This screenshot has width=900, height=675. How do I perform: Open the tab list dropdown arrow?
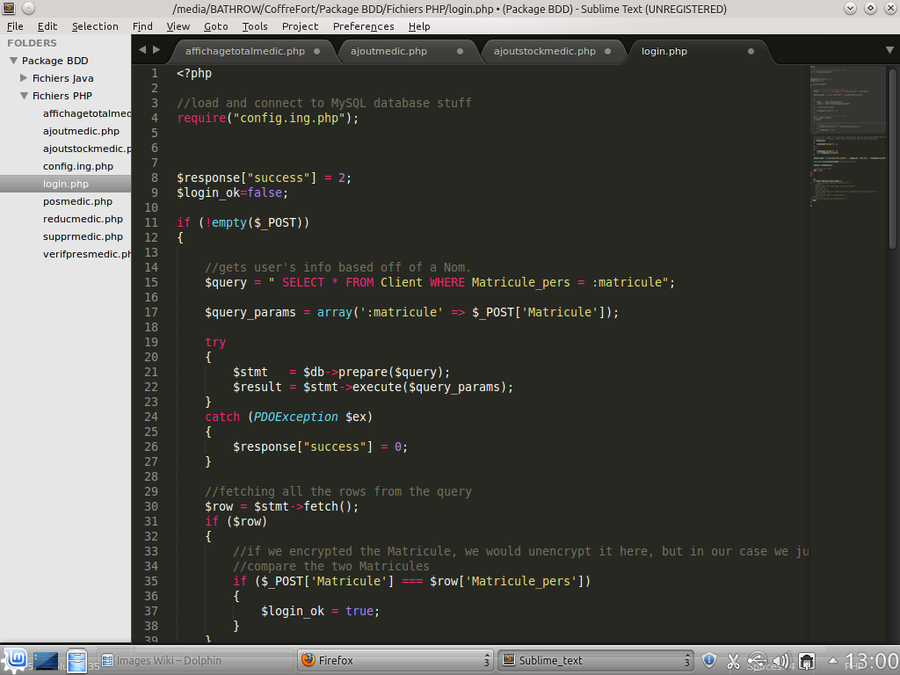pyautogui.click(x=889, y=50)
